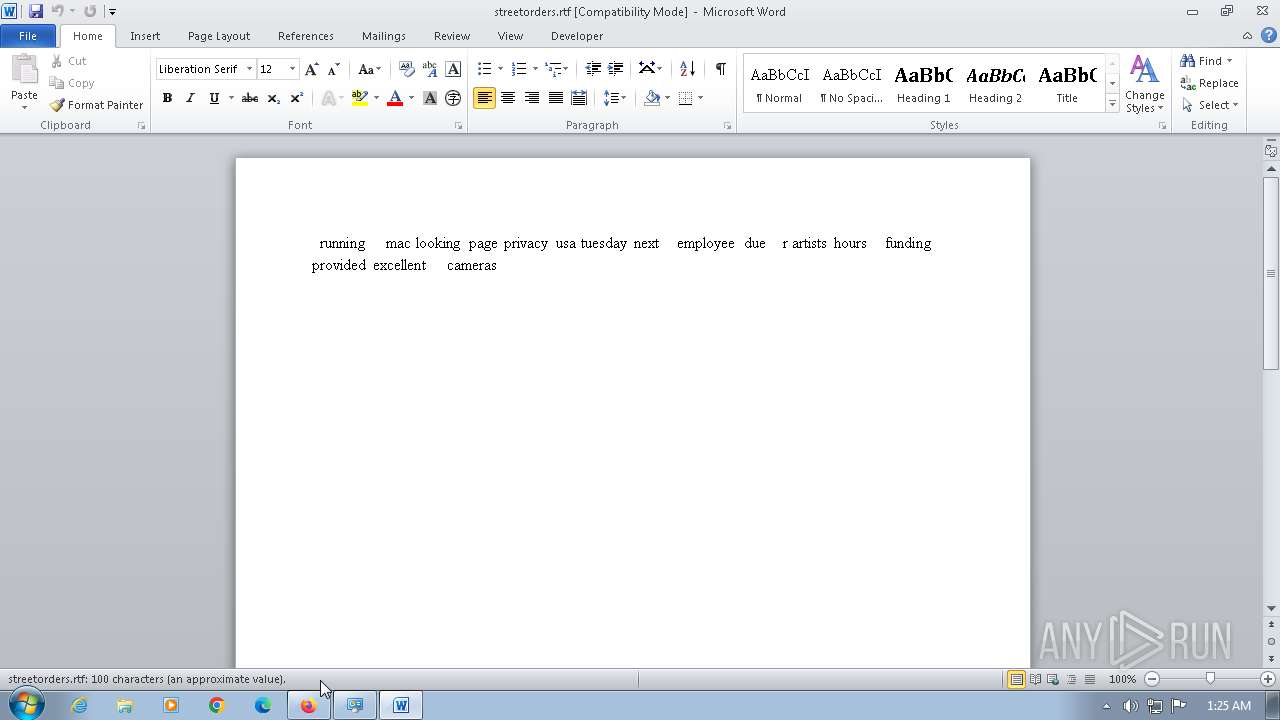
Task: Switch to the Developer tab
Action: click(x=577, y=36)
